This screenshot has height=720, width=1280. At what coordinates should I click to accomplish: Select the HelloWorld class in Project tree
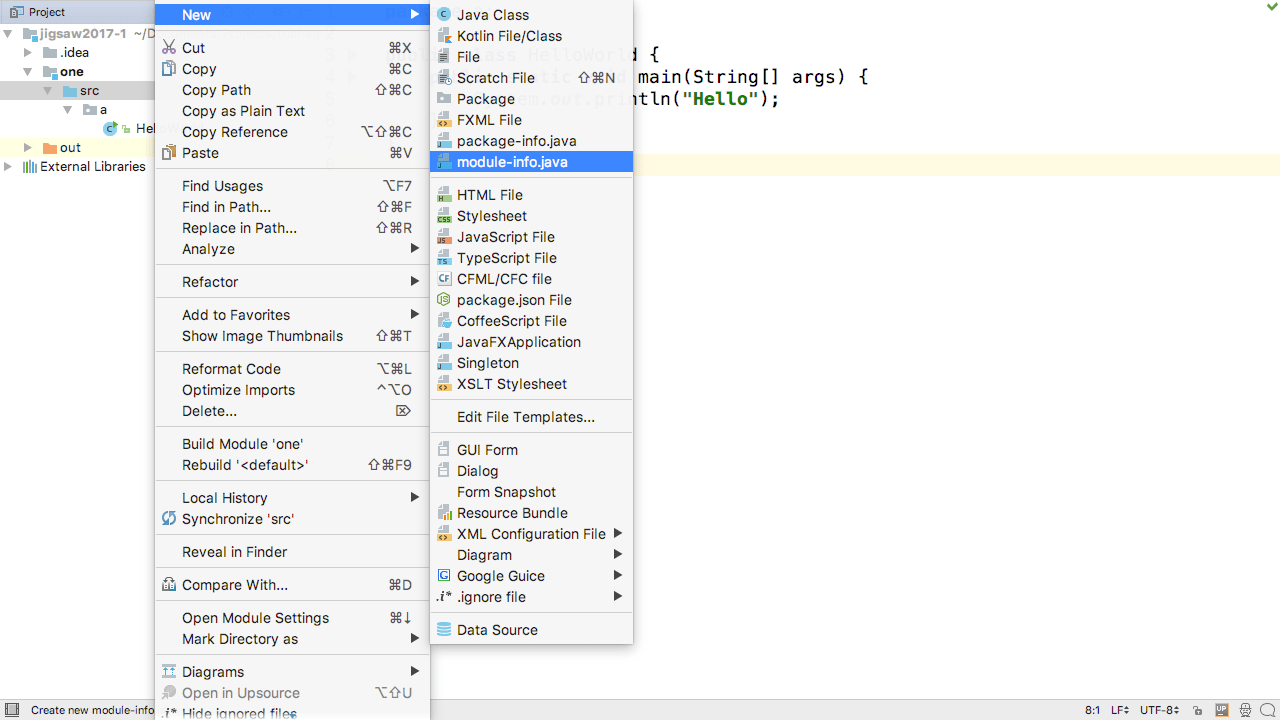[x=145, y=128]
